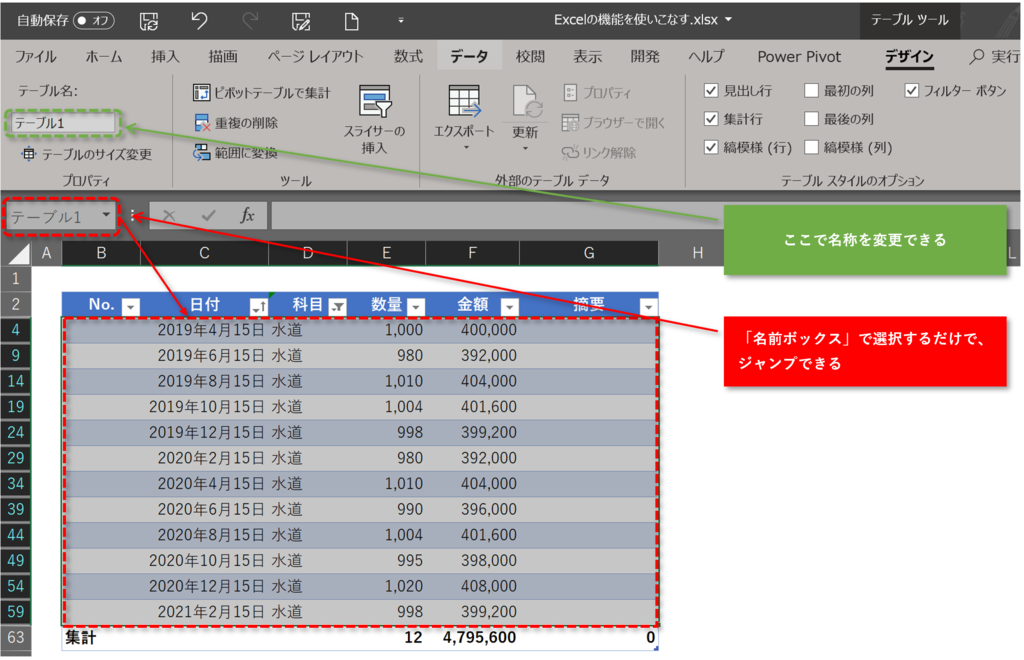Click the save icon in quick access toolbar
The image size is (1024, 660).
148,19
